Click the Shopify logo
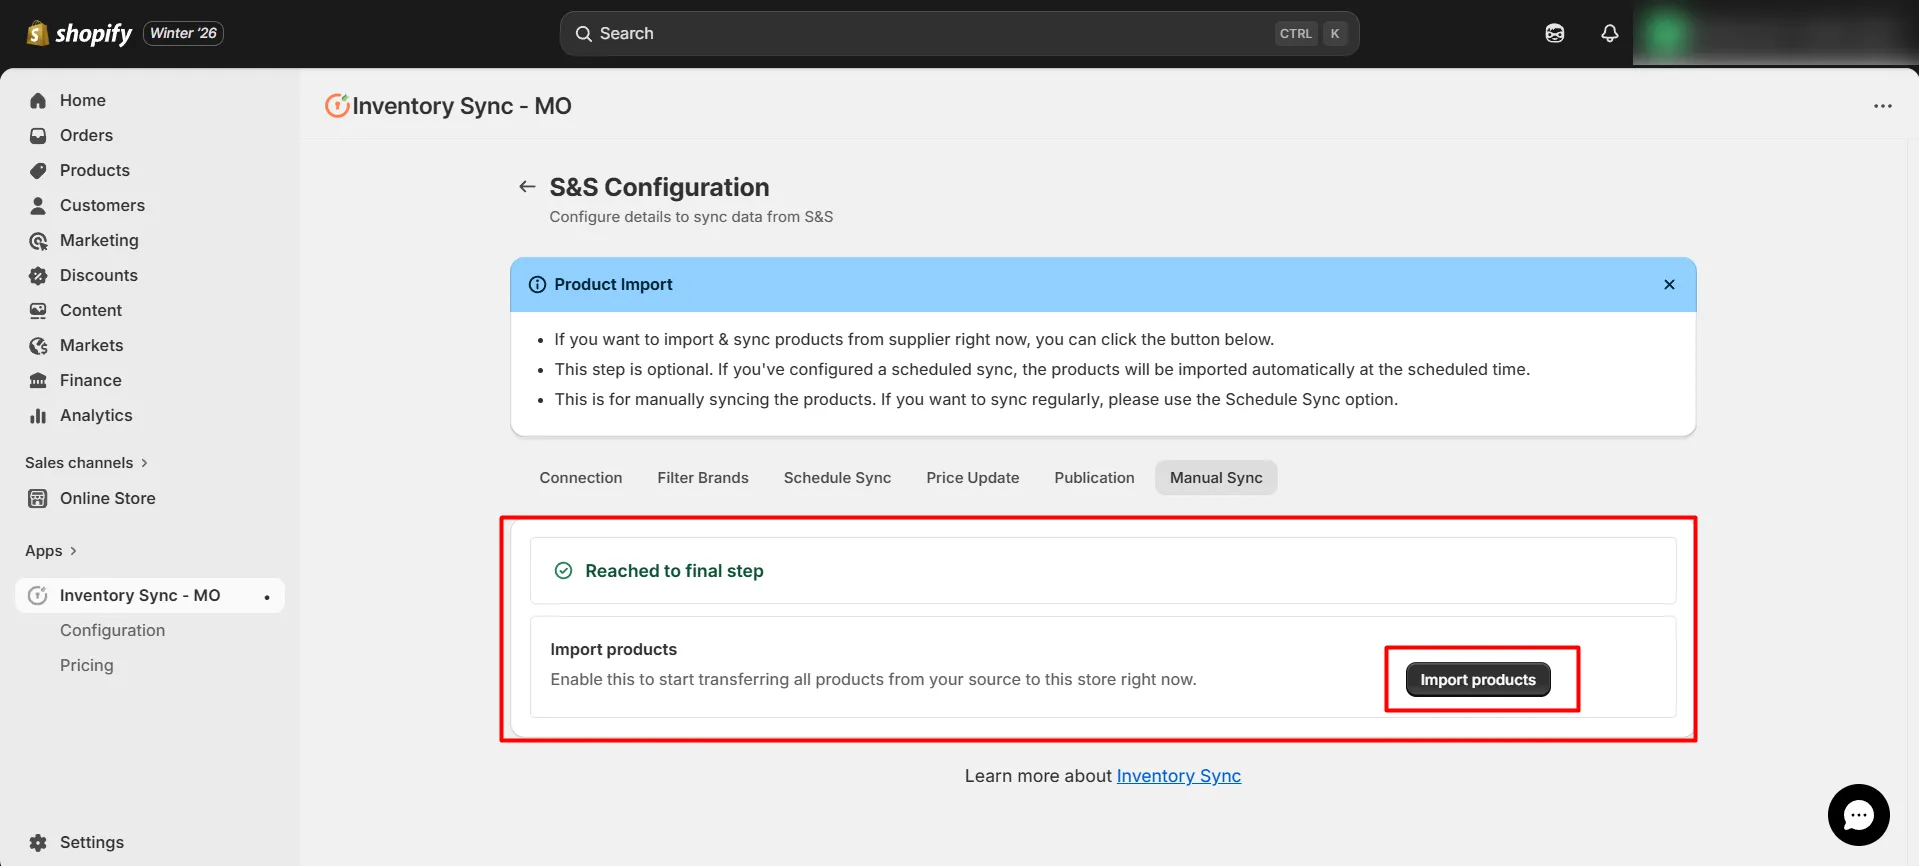This screenshot has width=1919, height=866. click(x=79, y=33)
